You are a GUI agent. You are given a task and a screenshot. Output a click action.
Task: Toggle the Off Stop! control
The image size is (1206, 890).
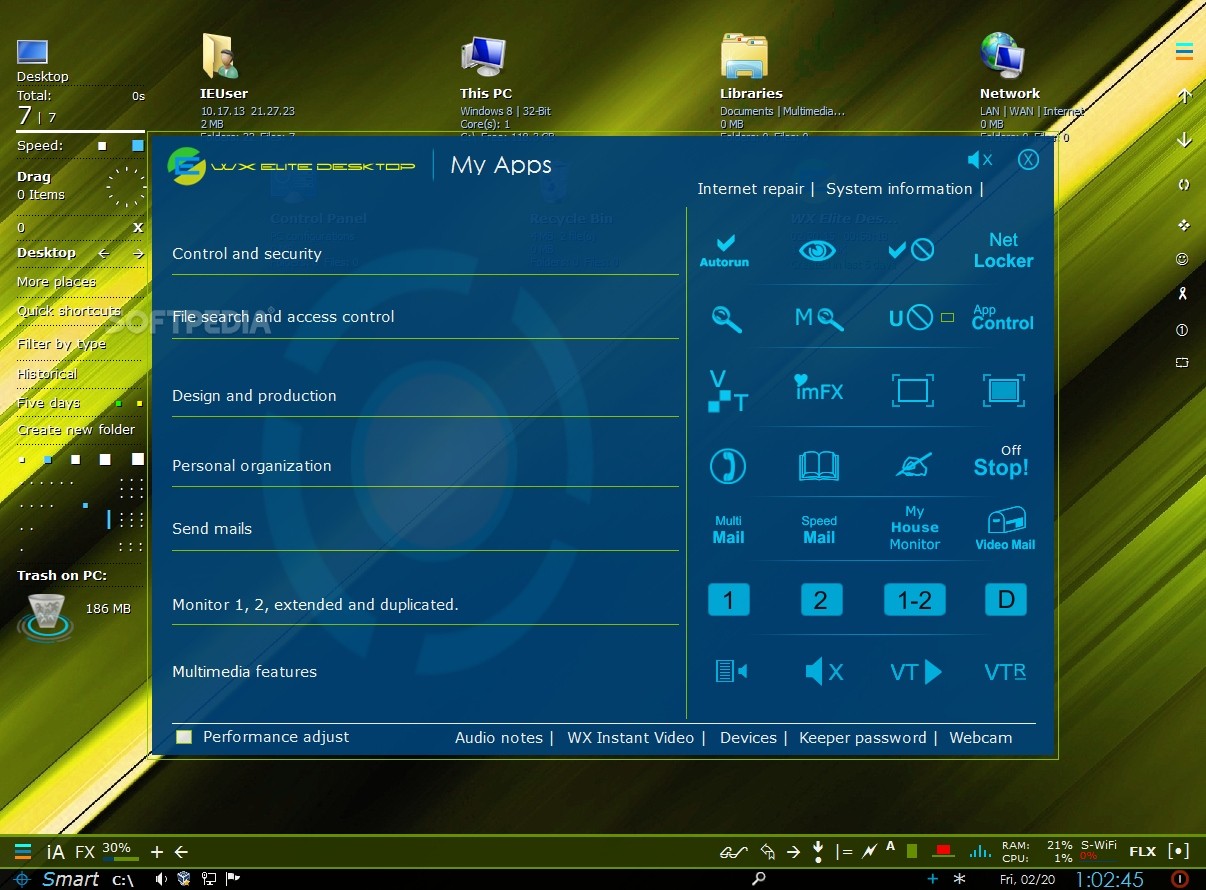pos(1001,461)
